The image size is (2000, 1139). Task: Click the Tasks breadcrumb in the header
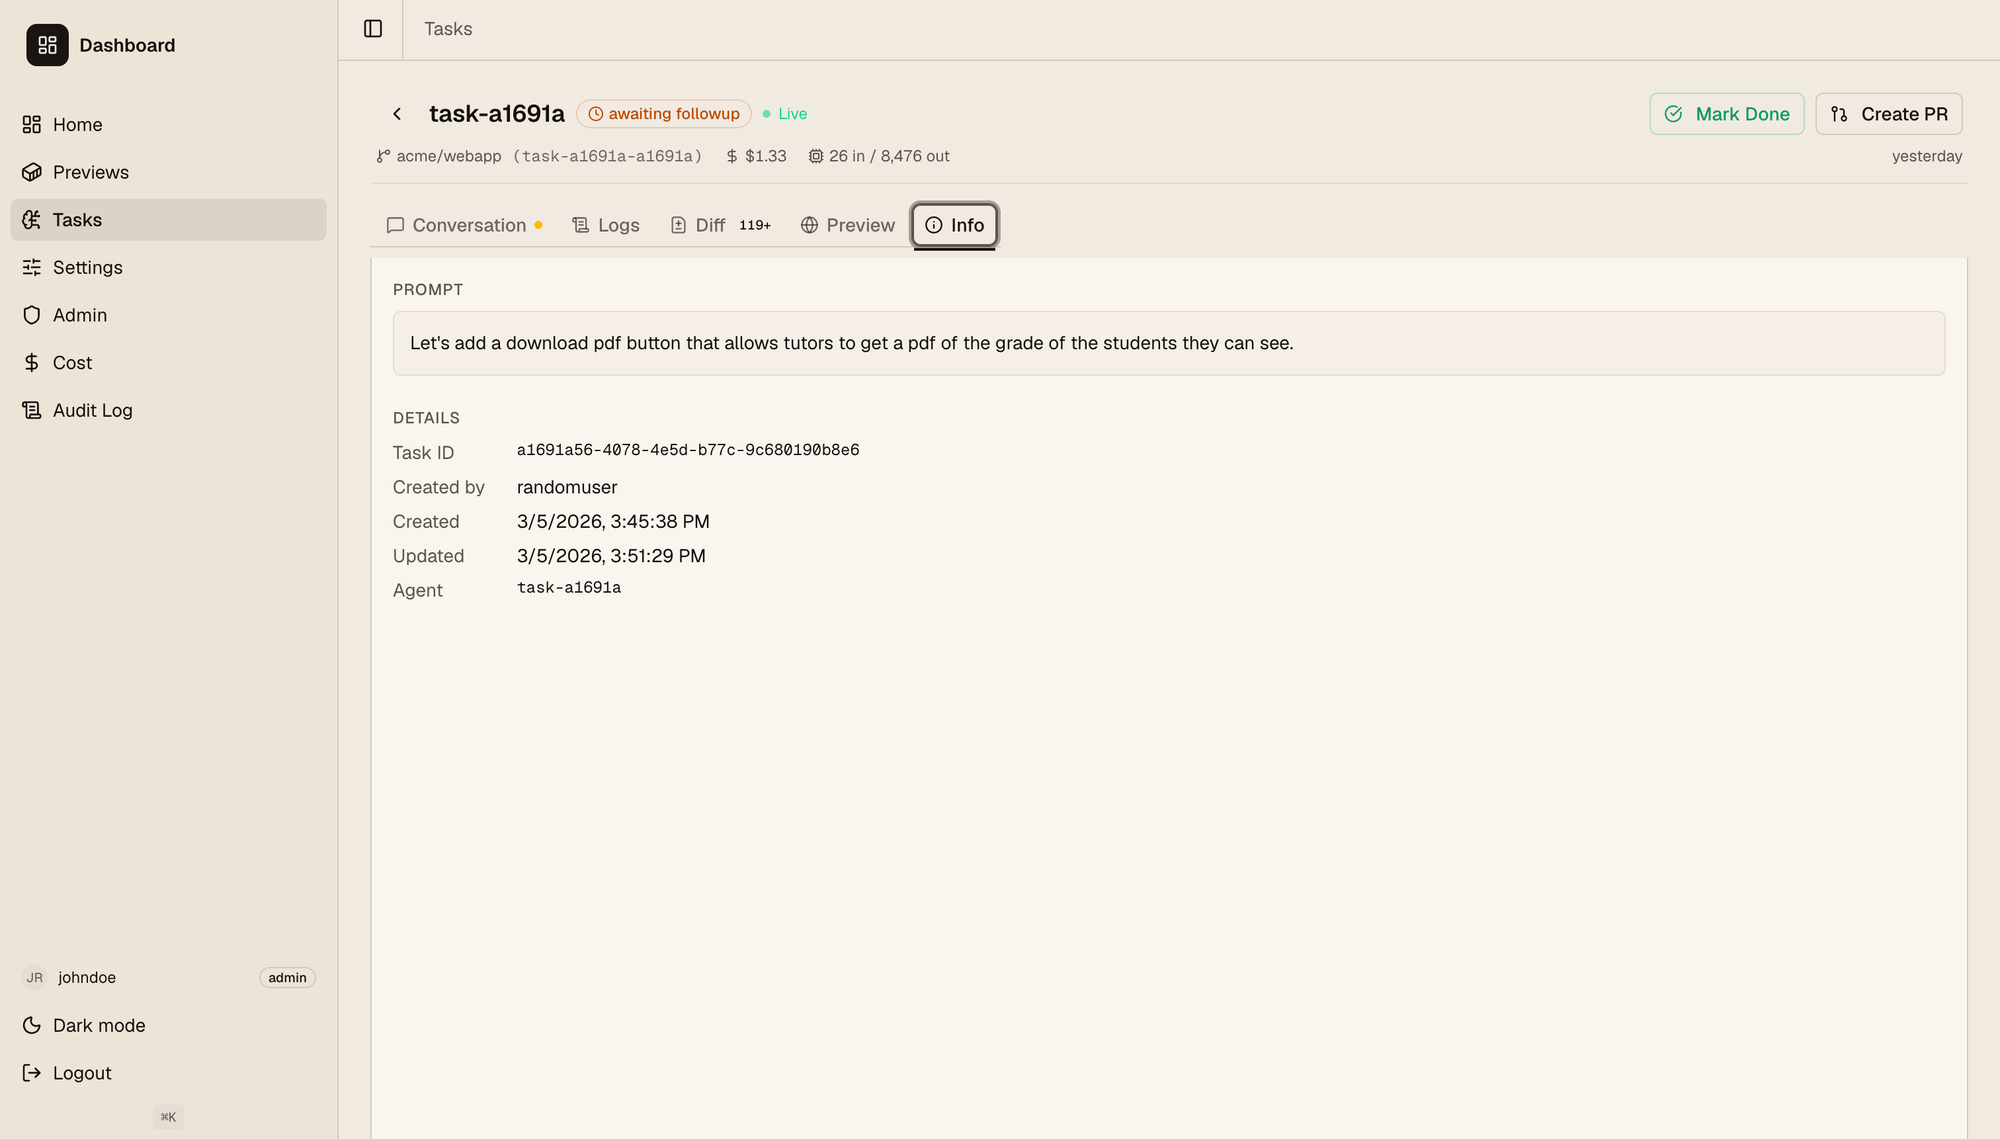pos(448,29)
